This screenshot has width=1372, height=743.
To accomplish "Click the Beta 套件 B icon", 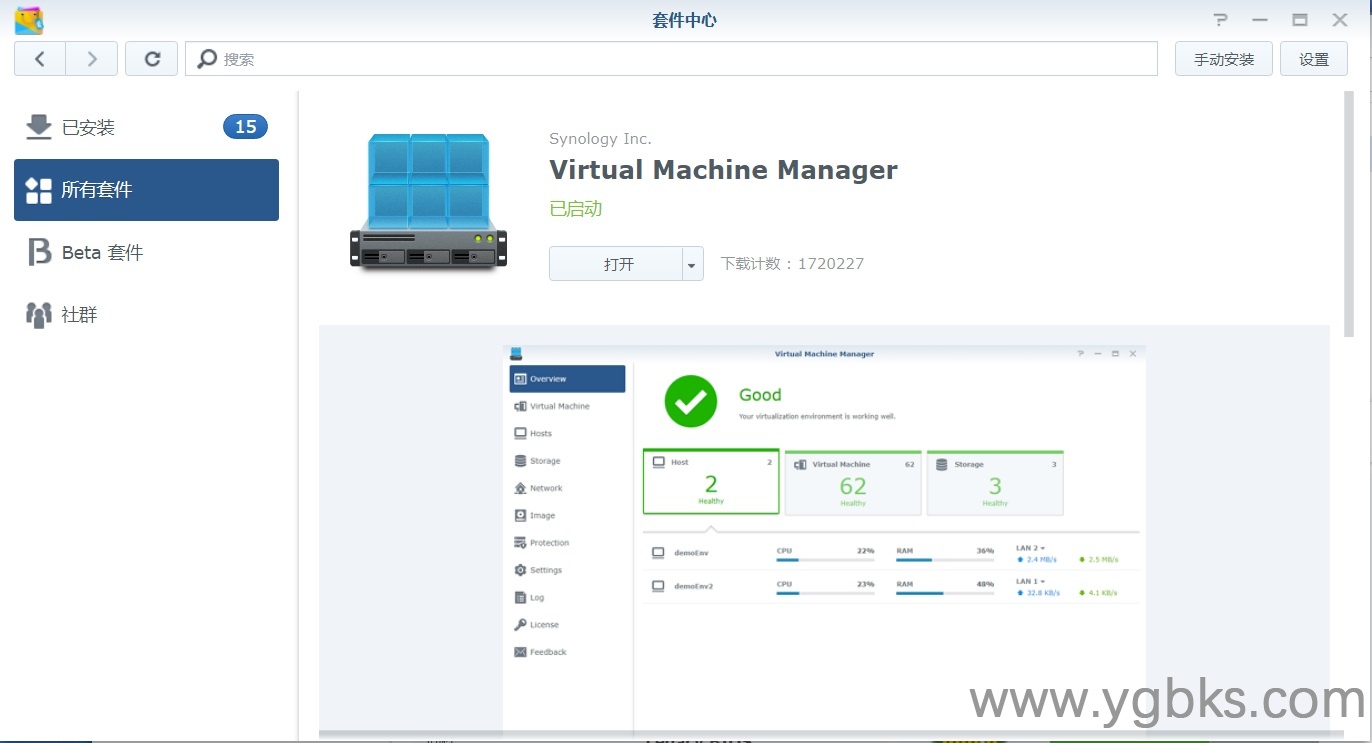I will (38, 252).
